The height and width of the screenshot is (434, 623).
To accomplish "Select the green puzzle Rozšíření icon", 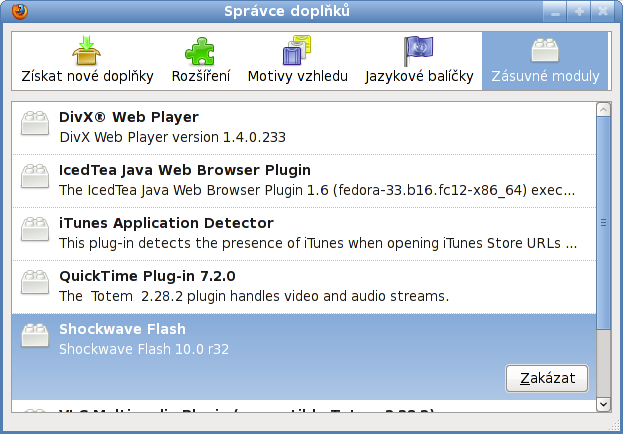I will click(x=200, y=51).
